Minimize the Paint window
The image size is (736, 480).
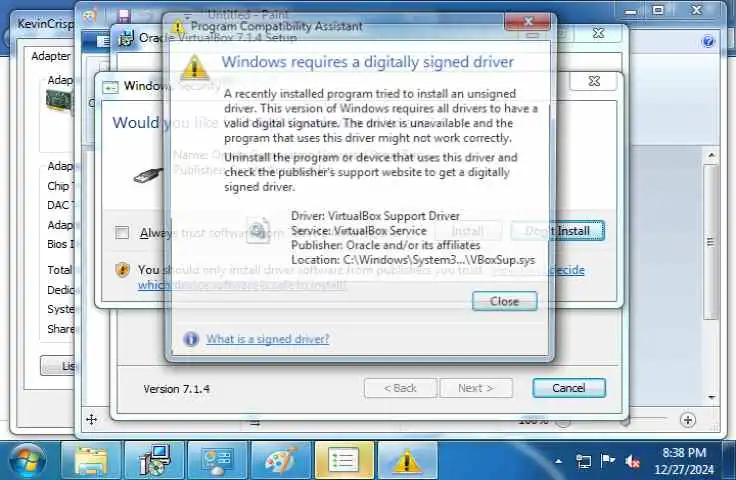630,10
